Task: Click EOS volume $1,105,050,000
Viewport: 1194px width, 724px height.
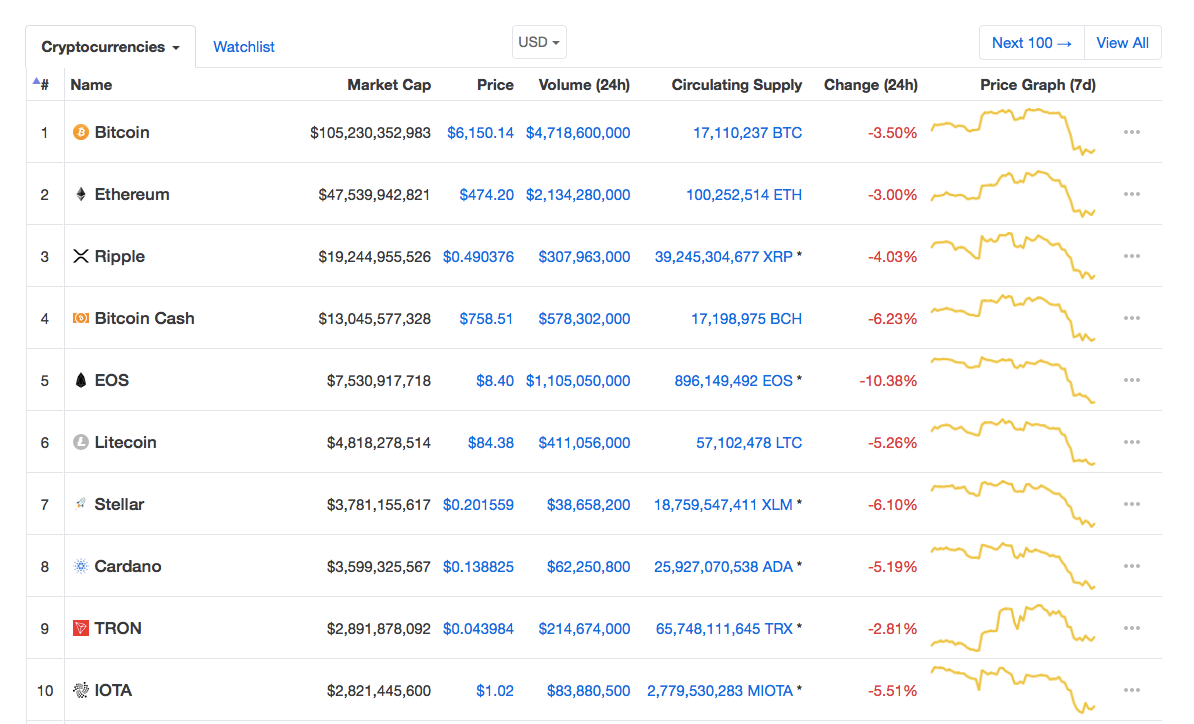Action: pyautogui.click(x=578, y=381)
